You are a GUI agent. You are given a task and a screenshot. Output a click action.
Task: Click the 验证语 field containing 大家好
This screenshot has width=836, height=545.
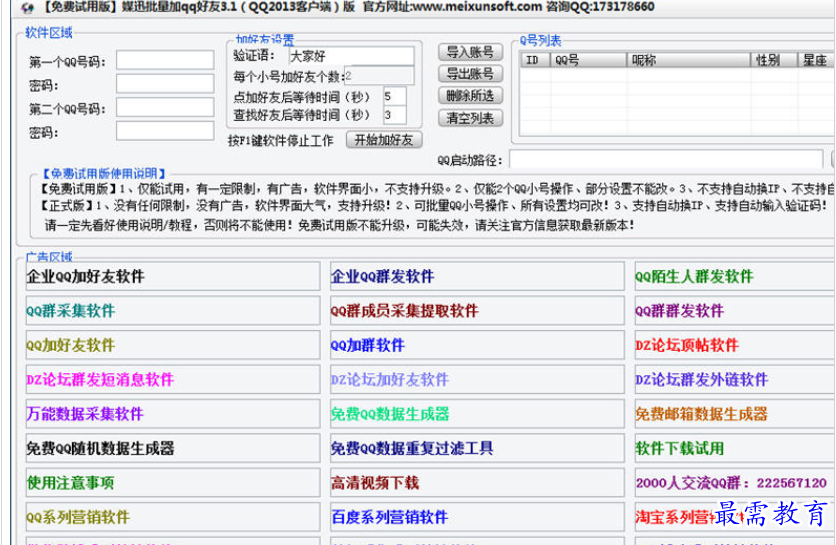(351, 56)
